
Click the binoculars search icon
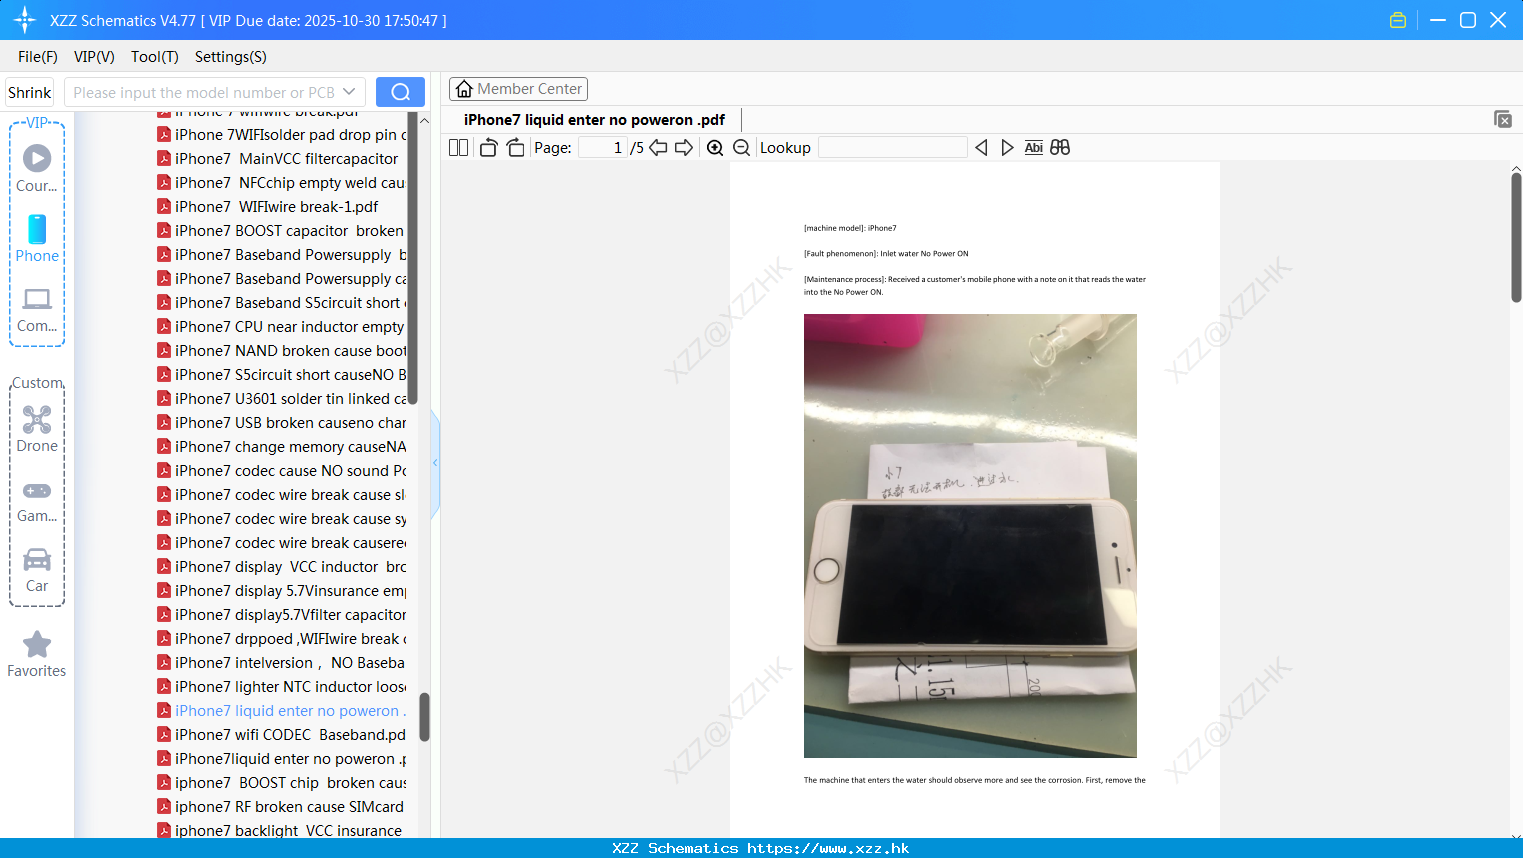coord(1060,148)
